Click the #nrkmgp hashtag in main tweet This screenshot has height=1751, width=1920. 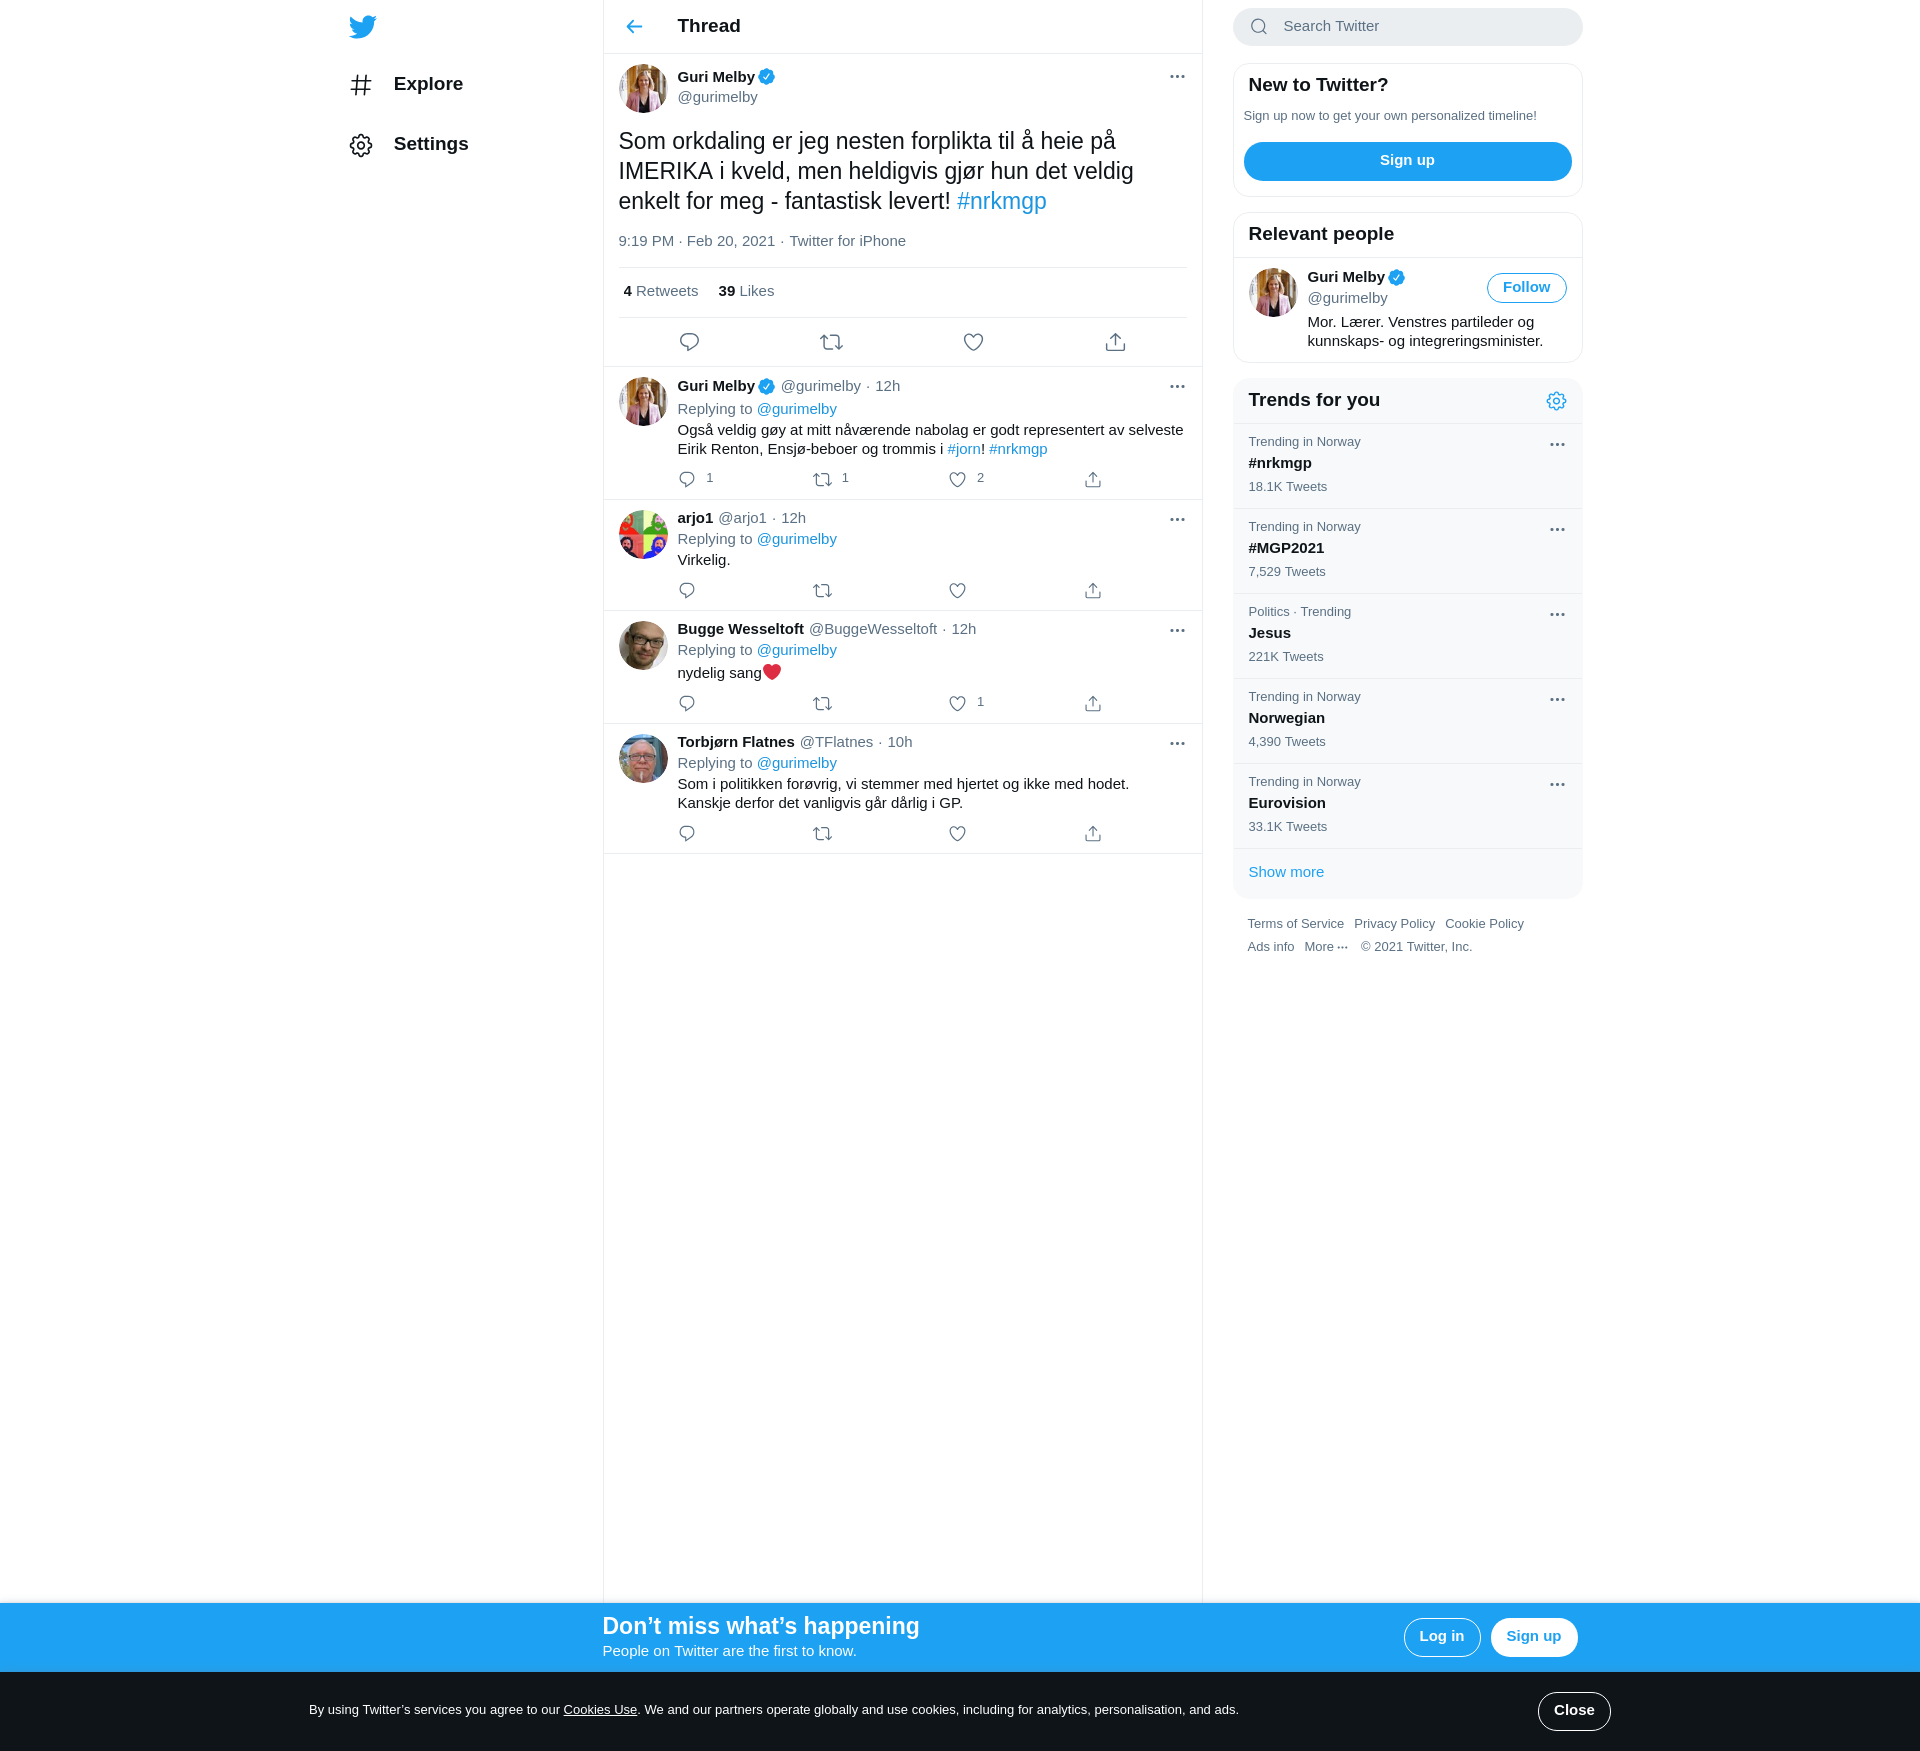click(x=1001, y=201)
